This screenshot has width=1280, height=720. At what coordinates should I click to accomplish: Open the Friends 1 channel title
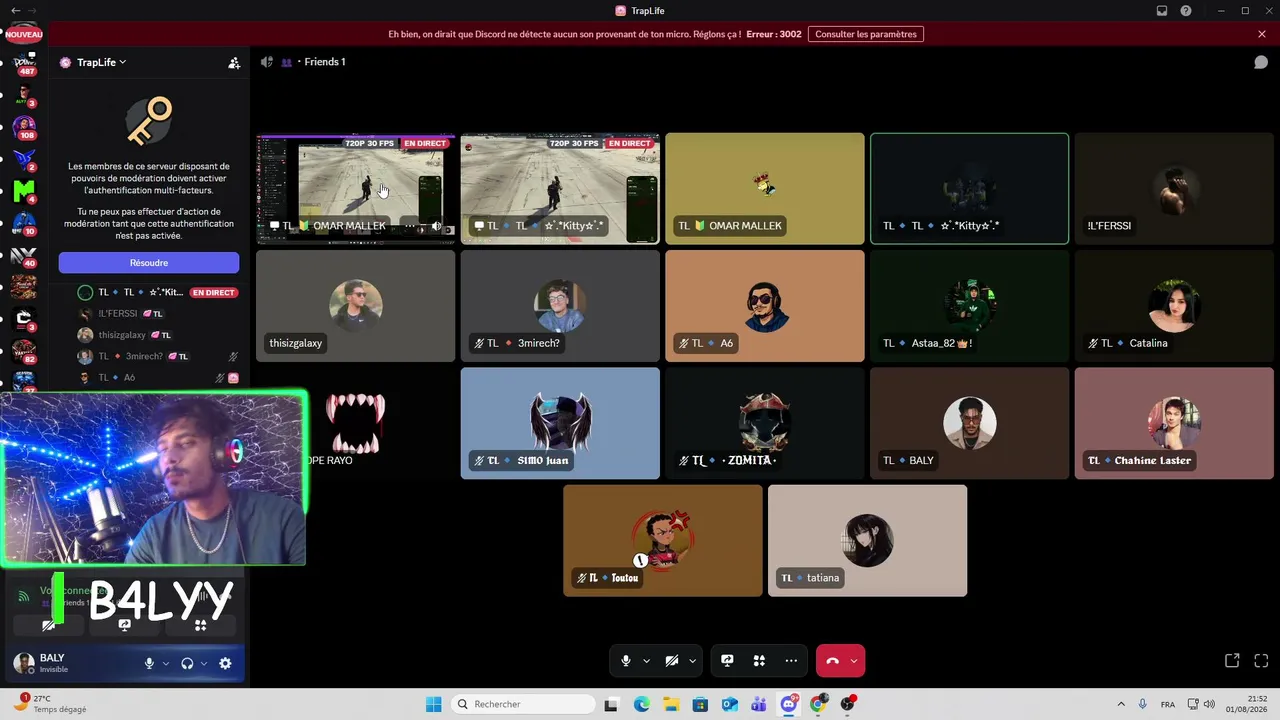click(325, 62)
